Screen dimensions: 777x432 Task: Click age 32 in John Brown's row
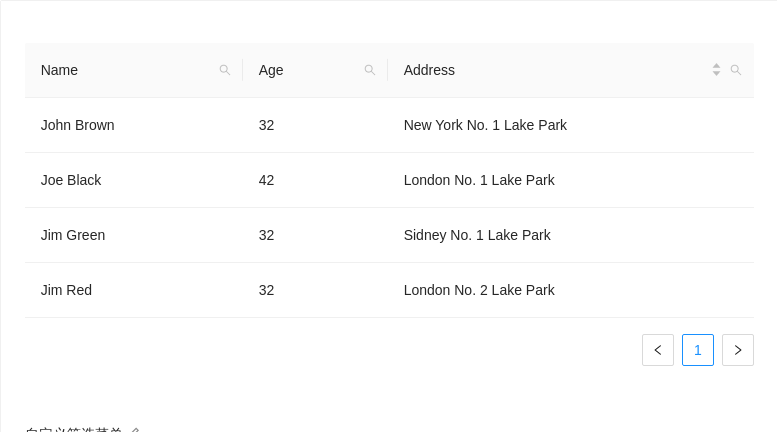[x=266, y=125]
